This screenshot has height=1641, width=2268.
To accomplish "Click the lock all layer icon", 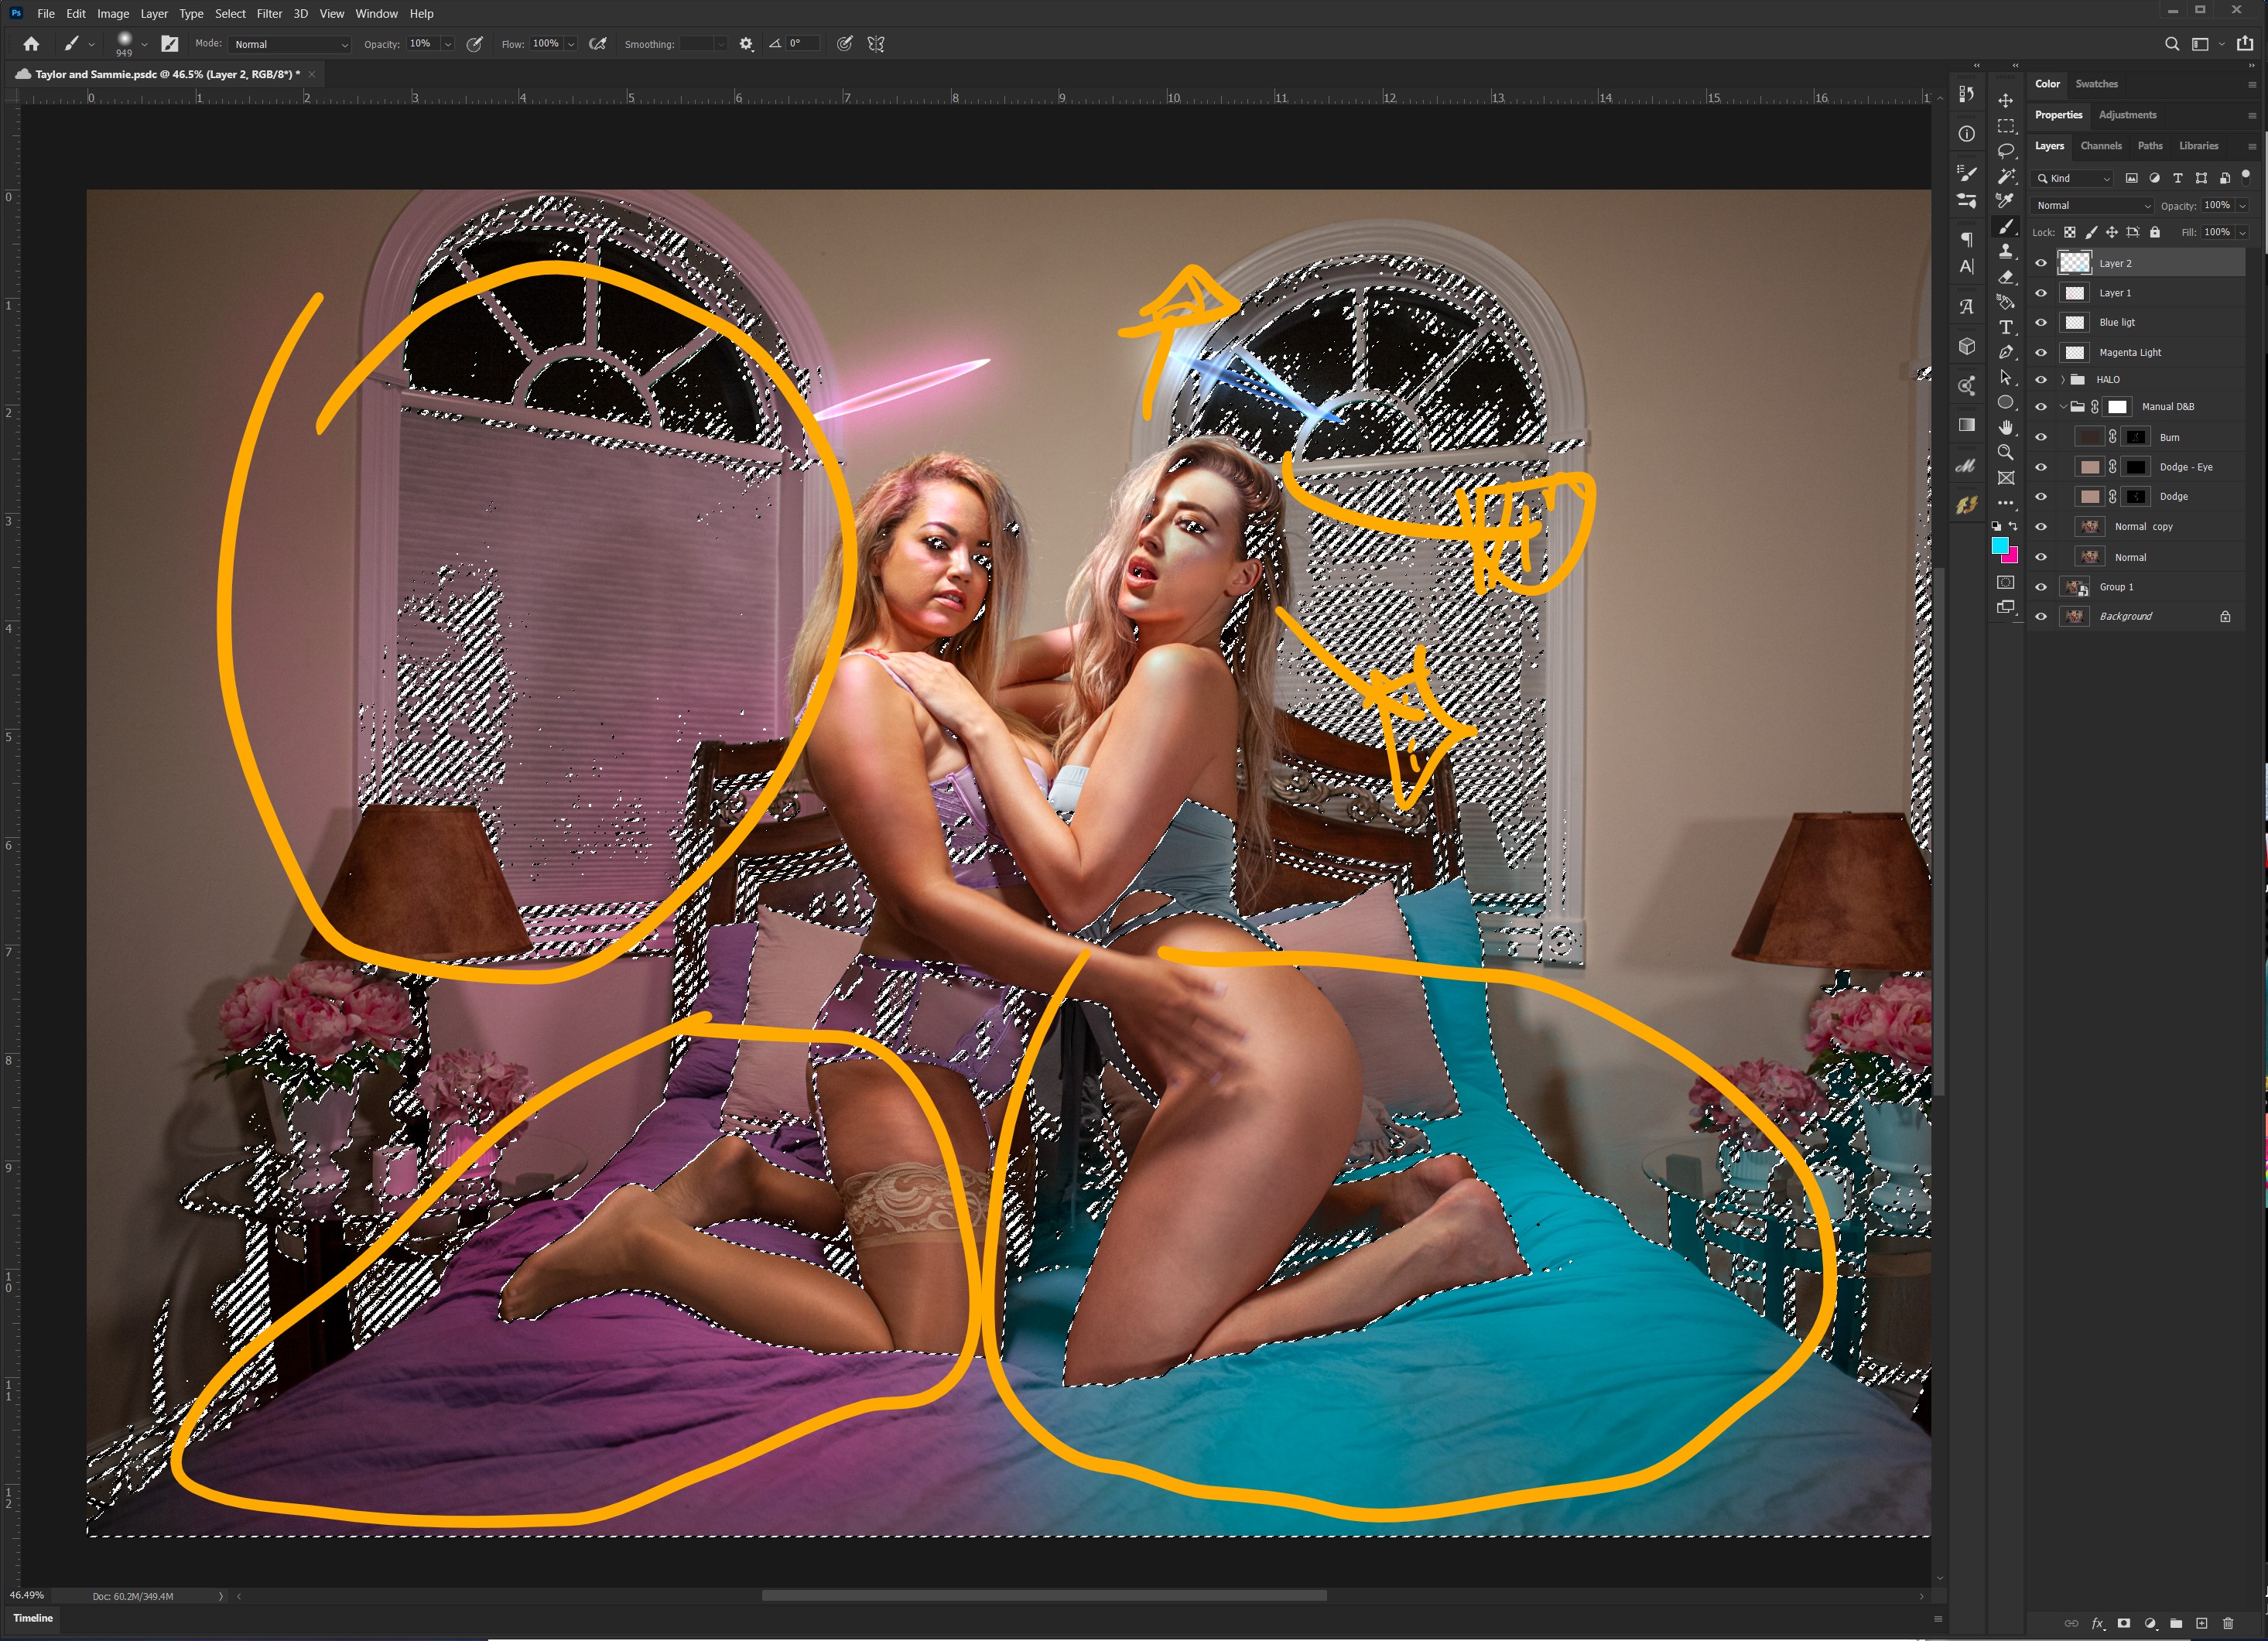I will pos(2155,232).
